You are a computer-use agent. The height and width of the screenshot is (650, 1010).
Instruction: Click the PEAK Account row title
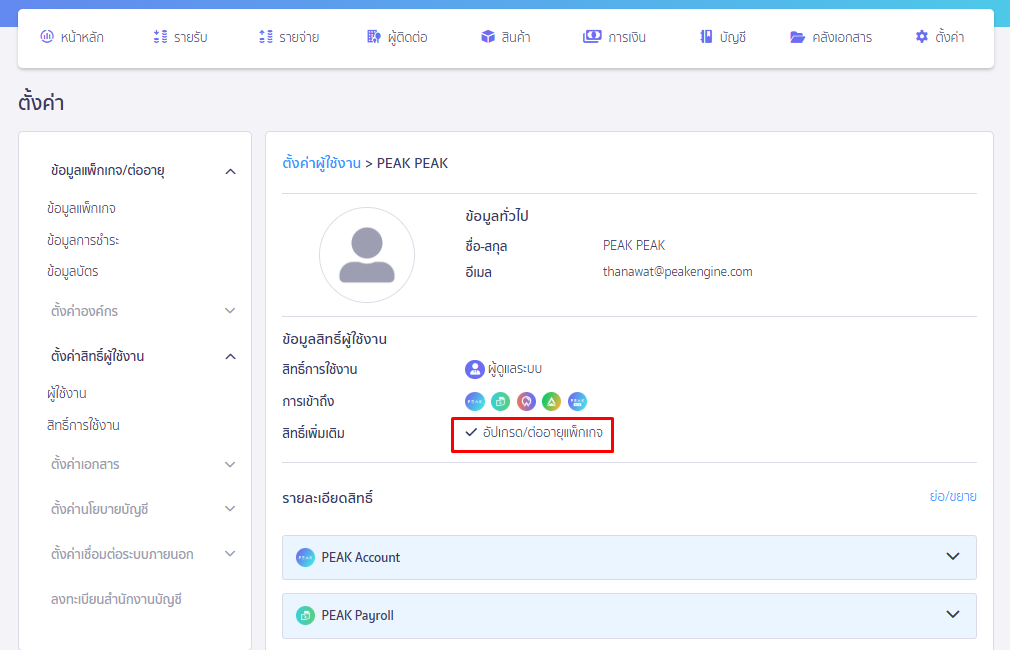pyautogui.click(x=361, y=557)
